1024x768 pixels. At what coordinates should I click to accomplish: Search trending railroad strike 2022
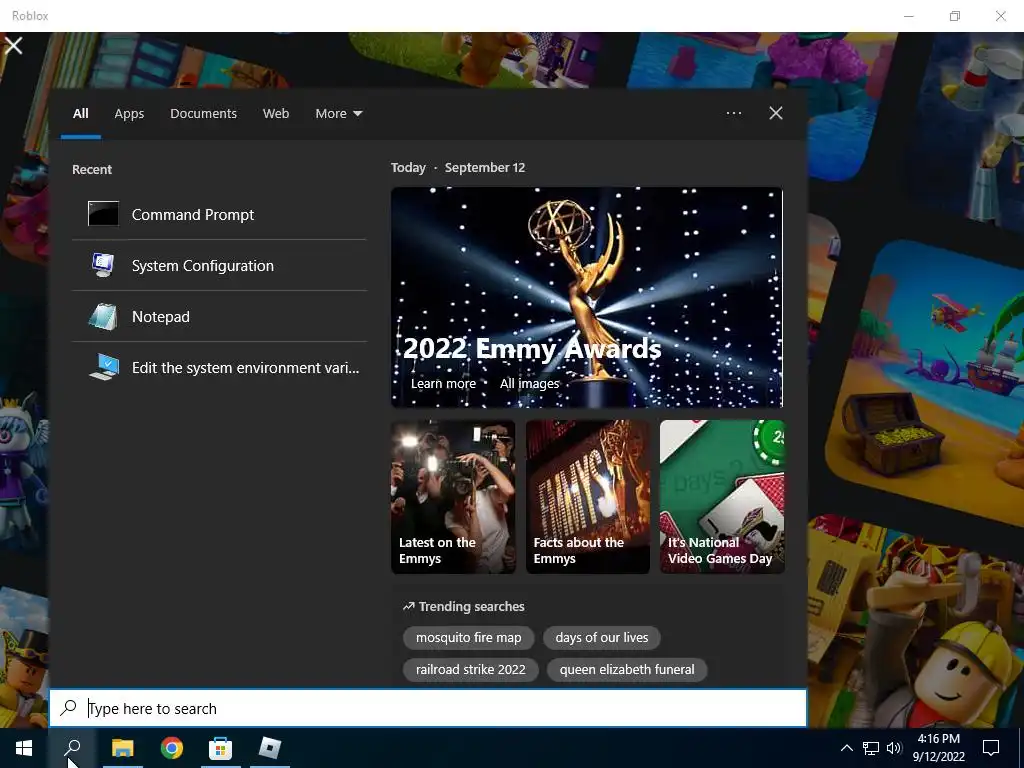pos(470,669)
